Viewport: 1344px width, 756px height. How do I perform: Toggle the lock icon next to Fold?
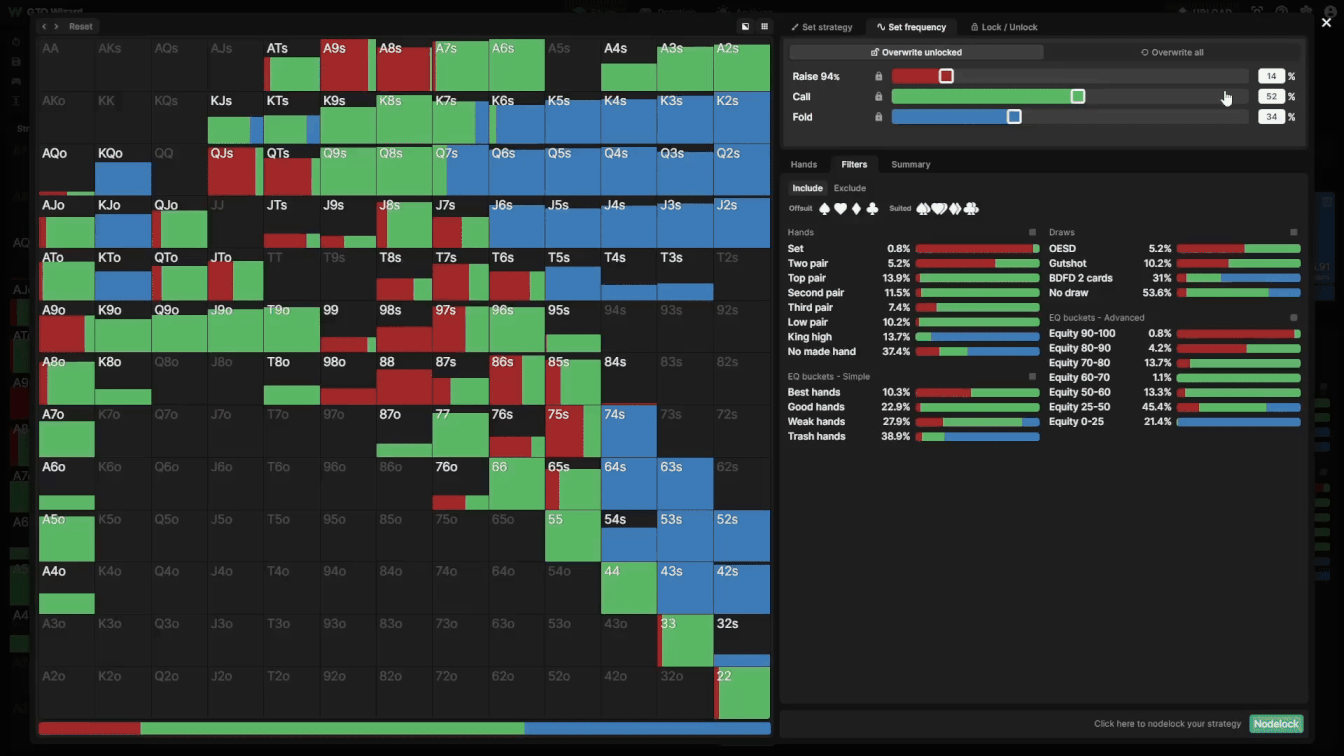(879, 117)
